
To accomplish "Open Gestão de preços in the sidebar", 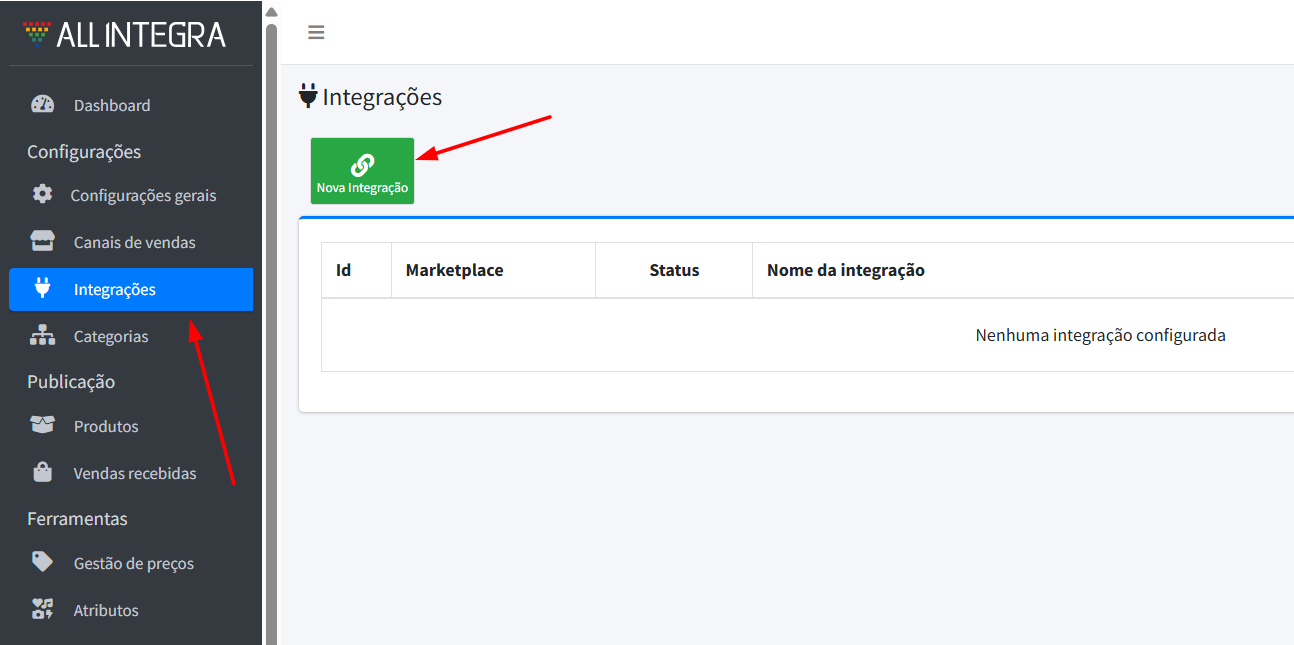I will (x=133, y=563).
